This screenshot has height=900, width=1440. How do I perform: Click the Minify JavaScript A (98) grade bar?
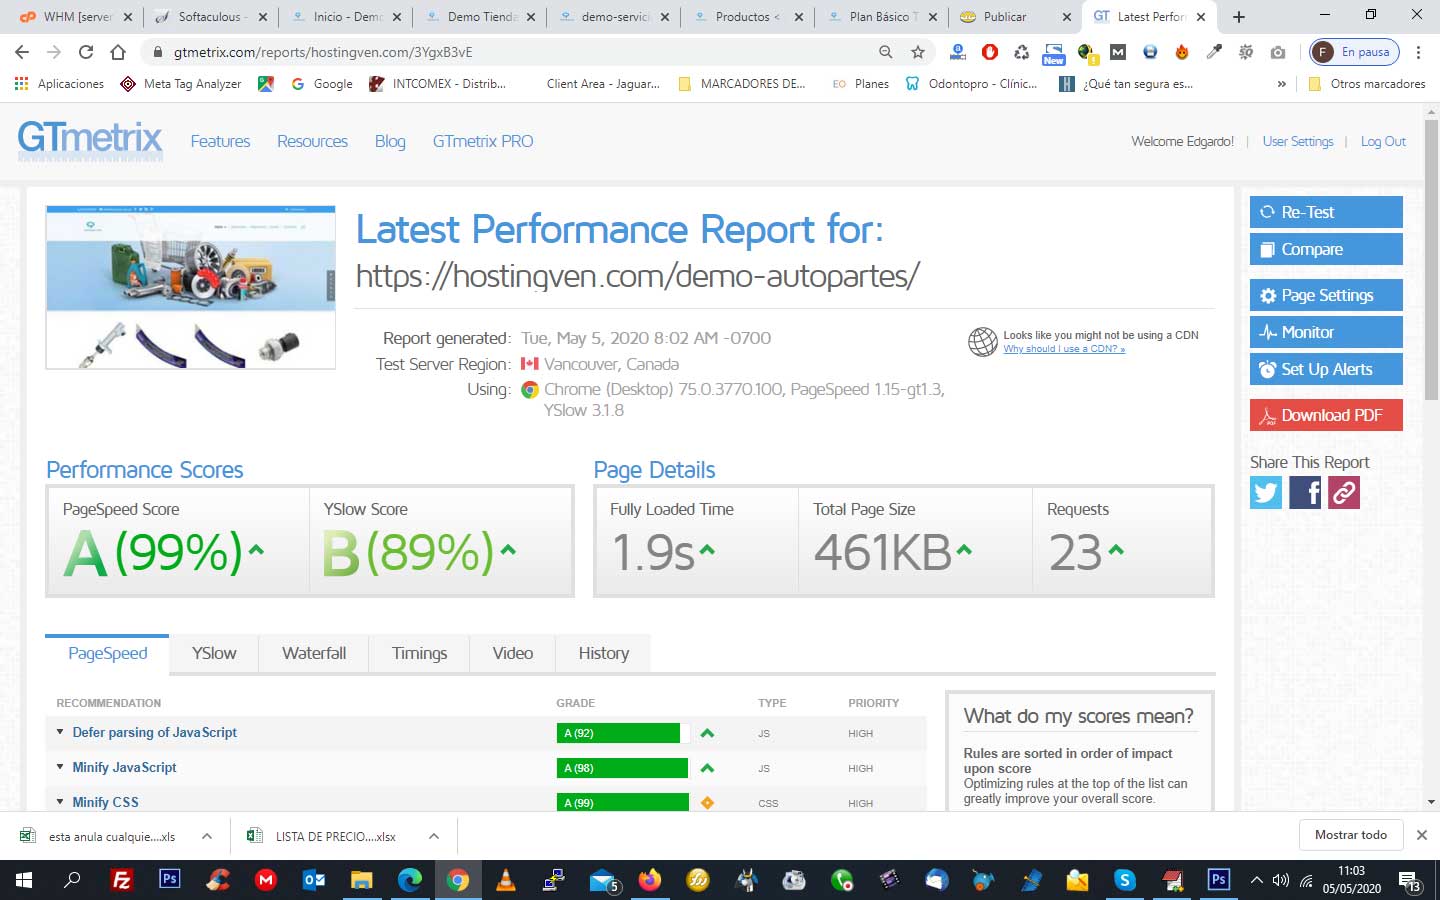[622, 768]
